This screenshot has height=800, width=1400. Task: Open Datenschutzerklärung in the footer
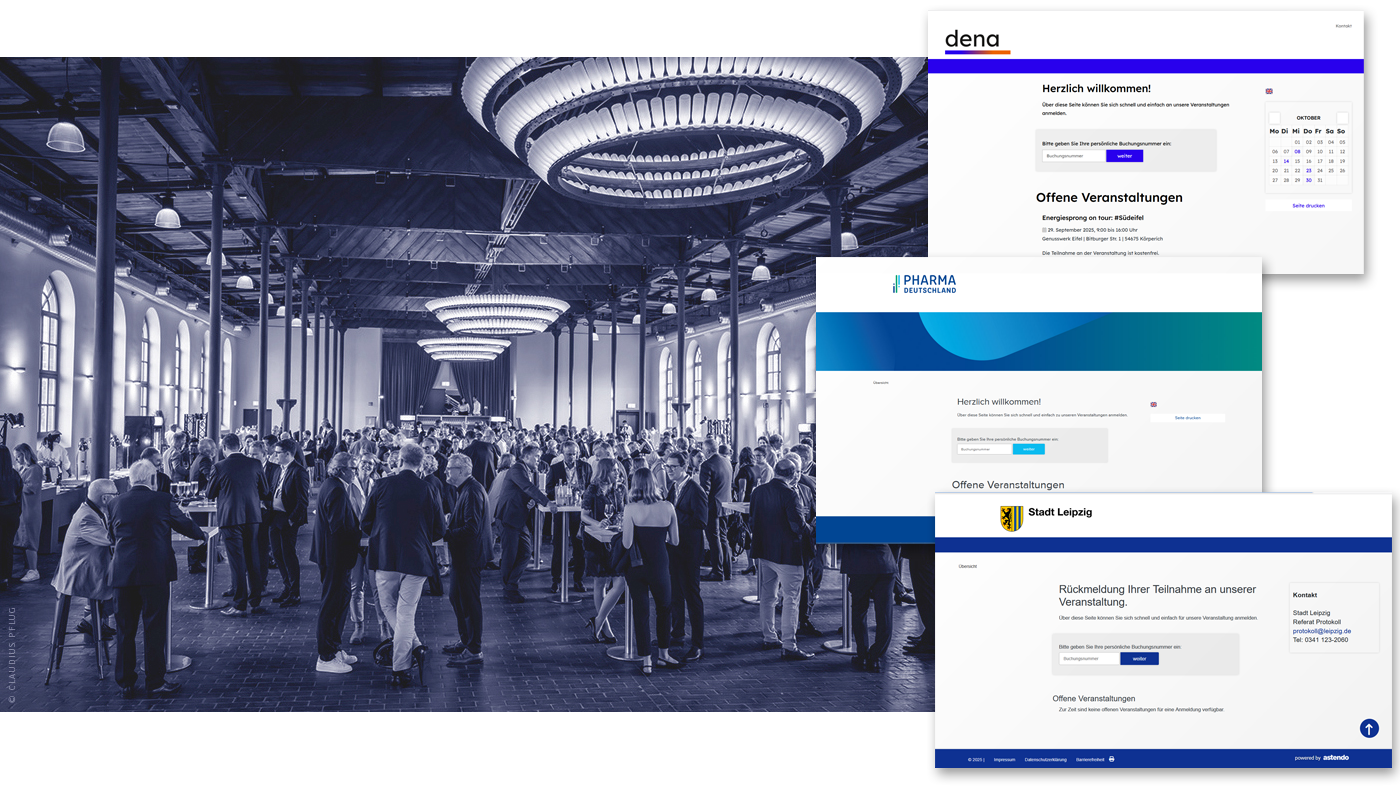[1045, 759]
